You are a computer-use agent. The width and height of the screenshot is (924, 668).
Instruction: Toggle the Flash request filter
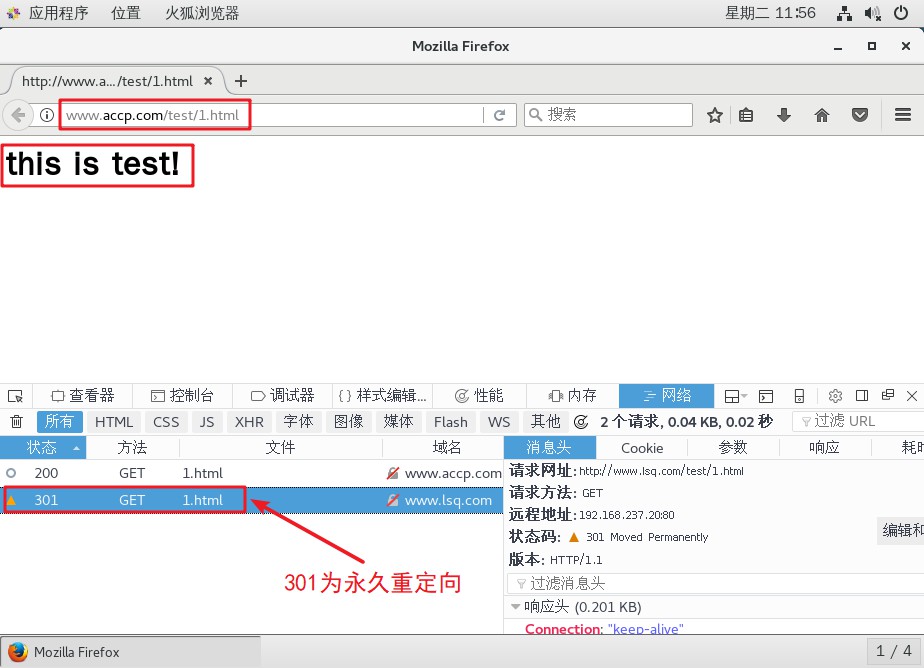pos(451,422)
